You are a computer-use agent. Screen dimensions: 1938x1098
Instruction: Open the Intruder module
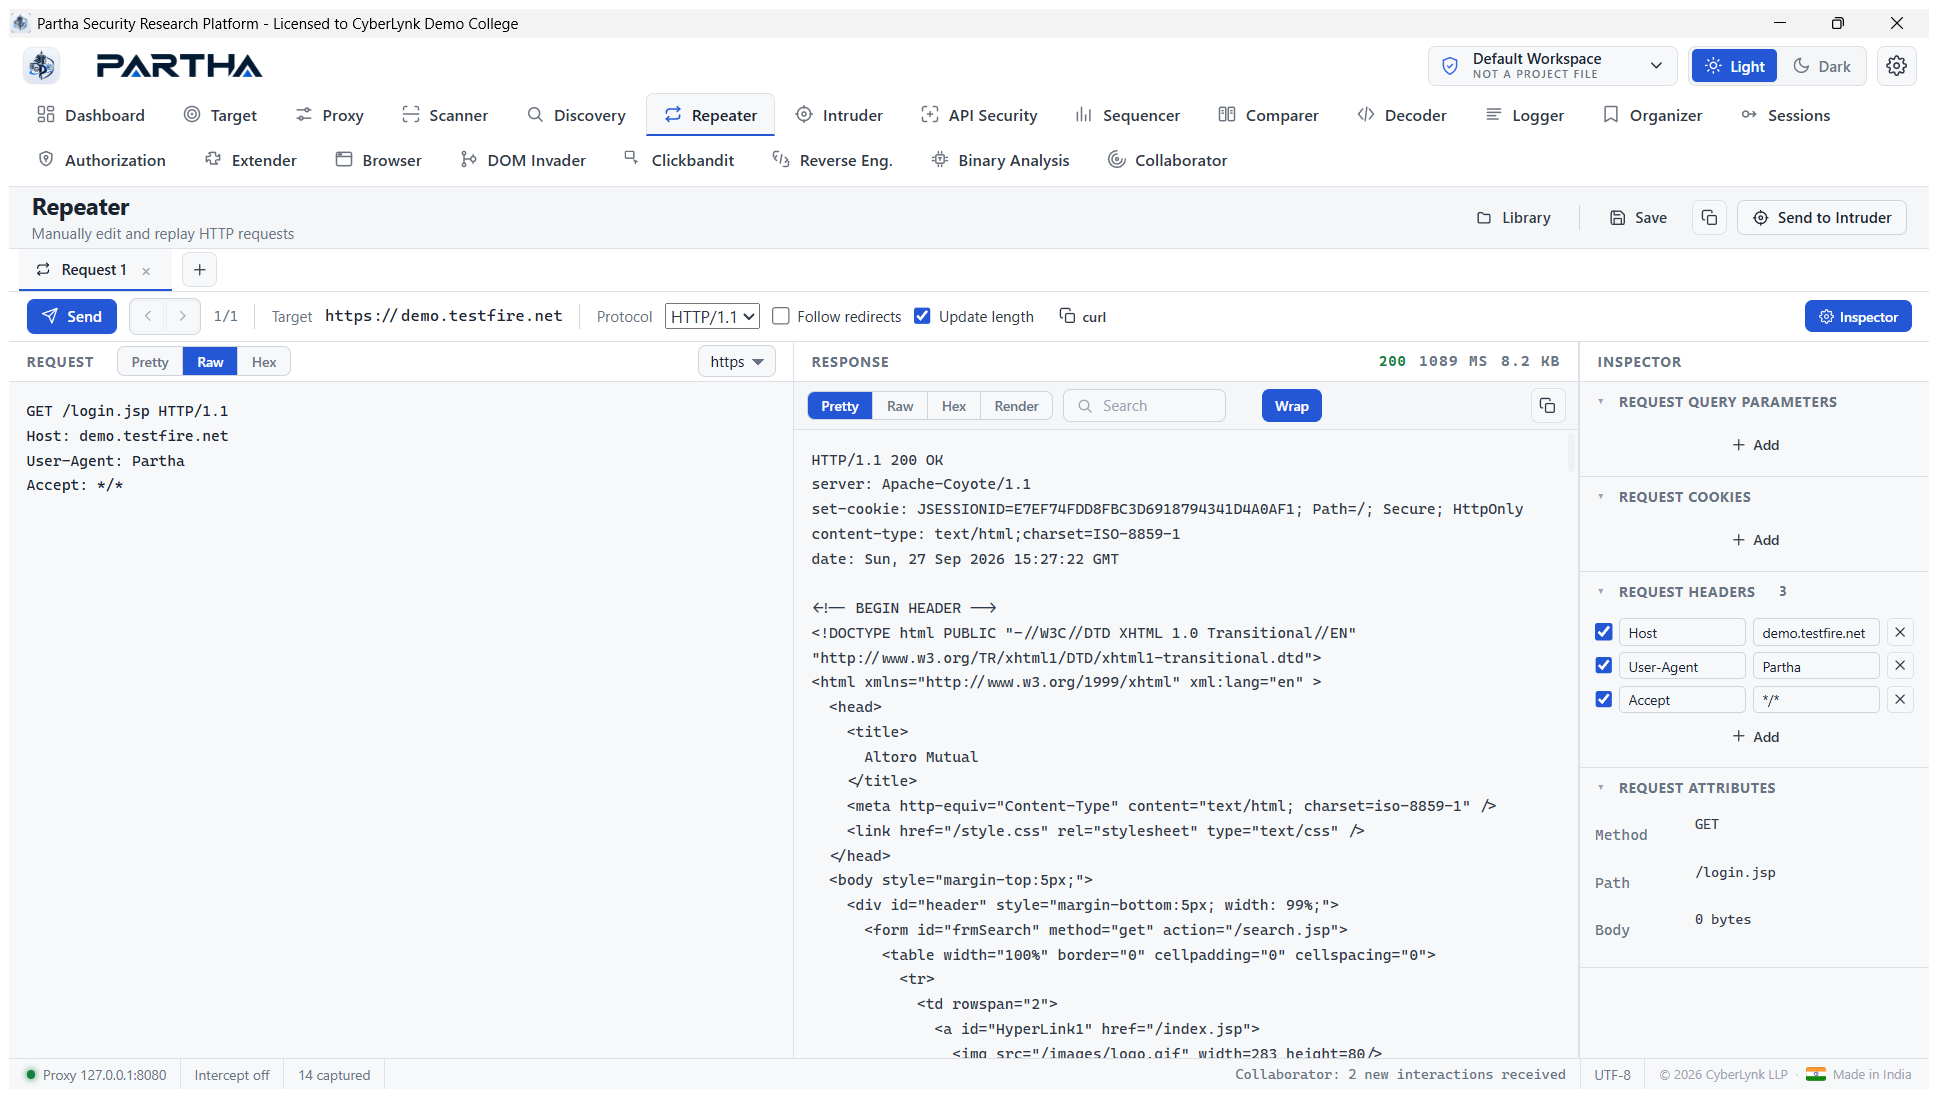(839, 115)
